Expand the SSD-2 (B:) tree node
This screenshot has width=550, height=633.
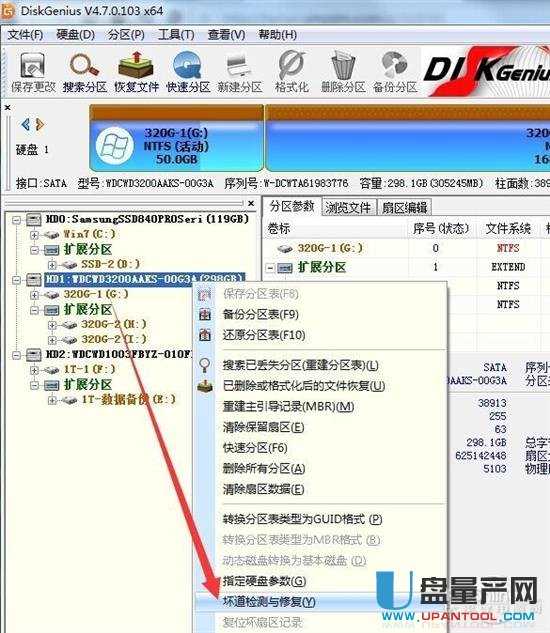tap(52, 265)
